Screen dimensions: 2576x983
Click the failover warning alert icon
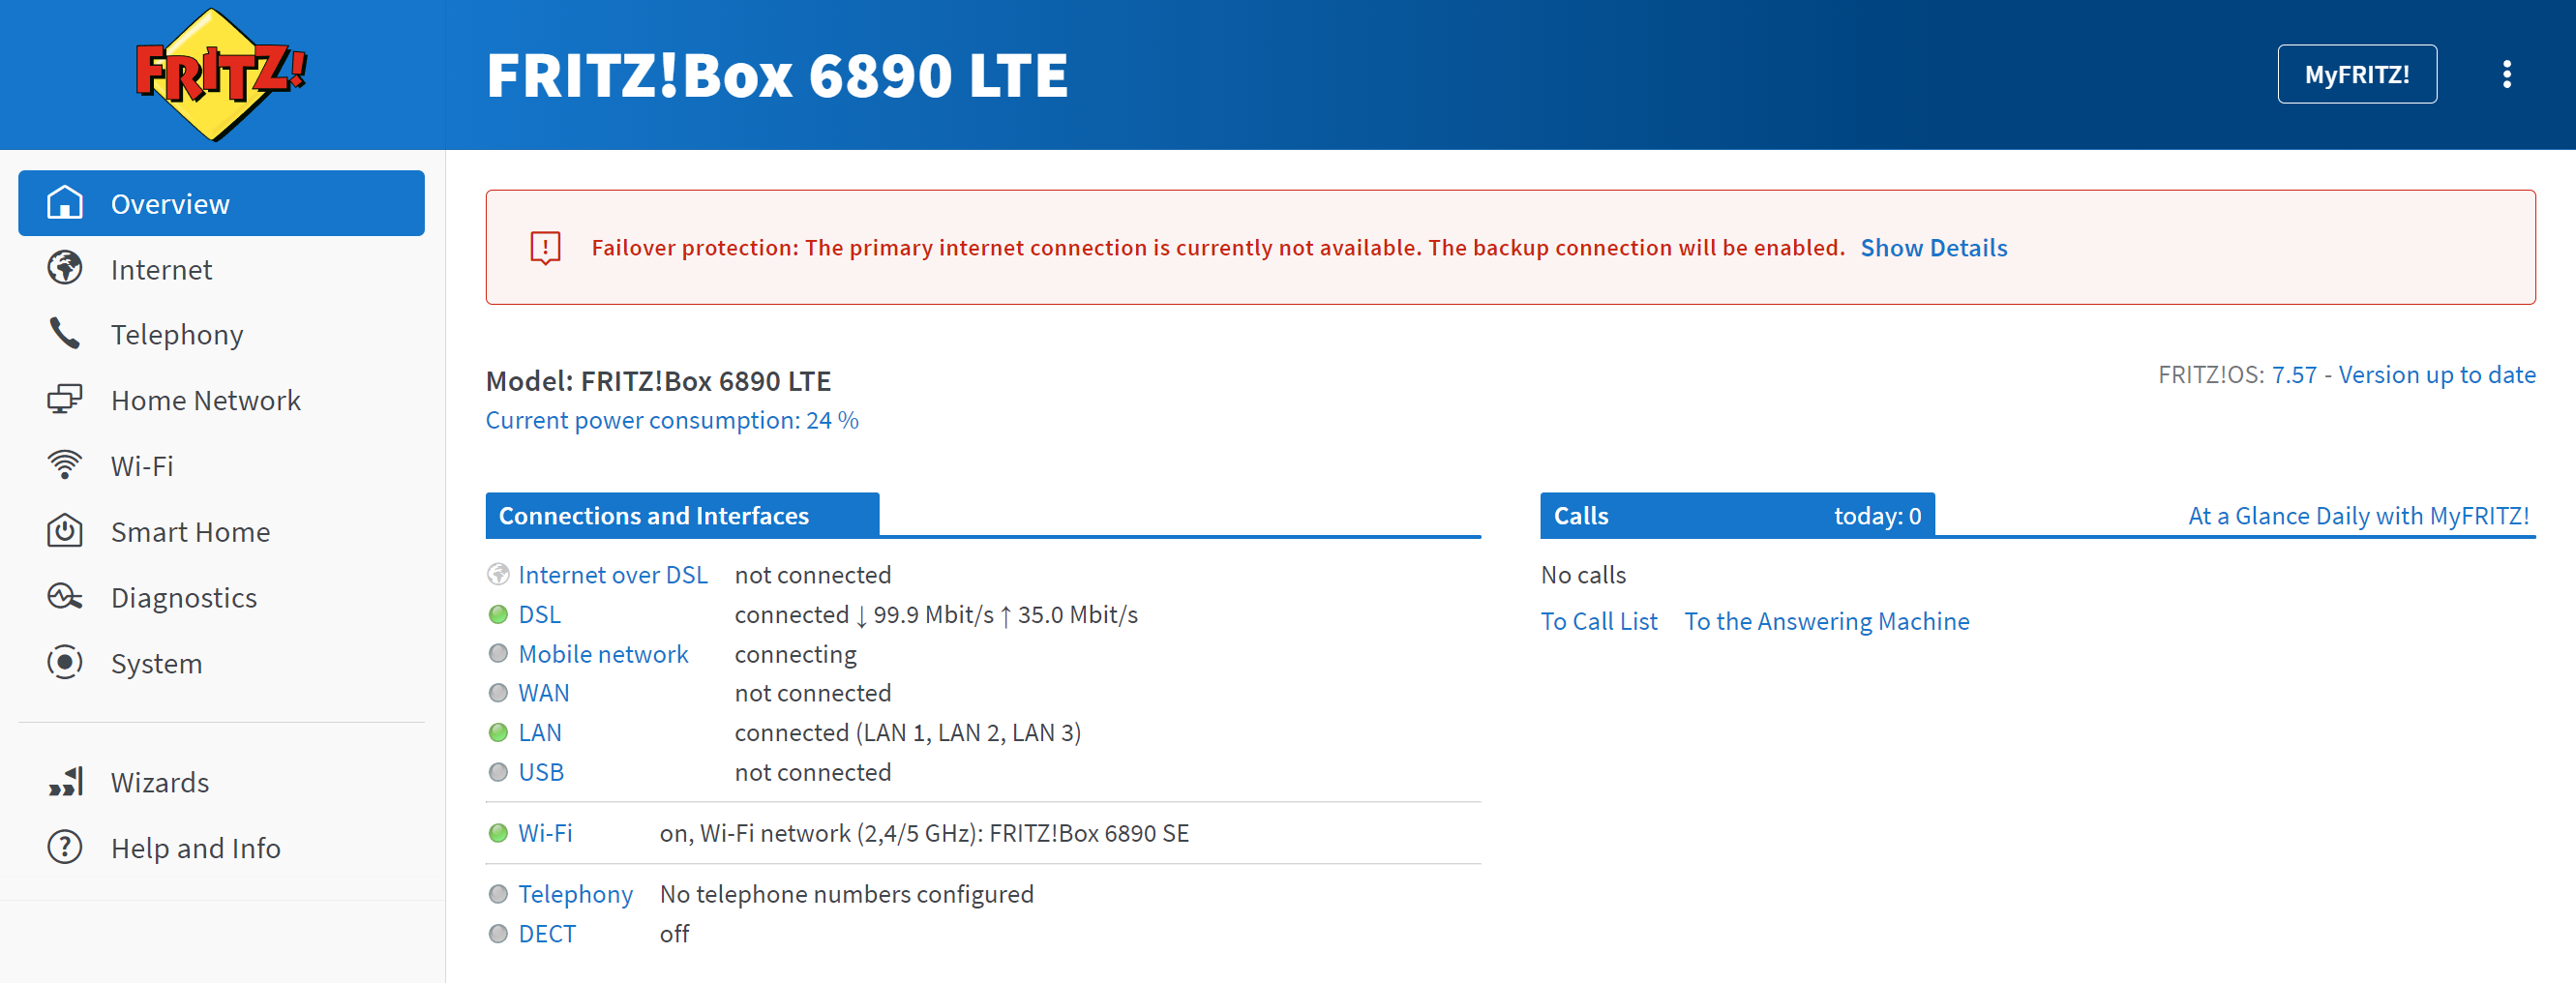pyautogui.click(x=545, y=248)
